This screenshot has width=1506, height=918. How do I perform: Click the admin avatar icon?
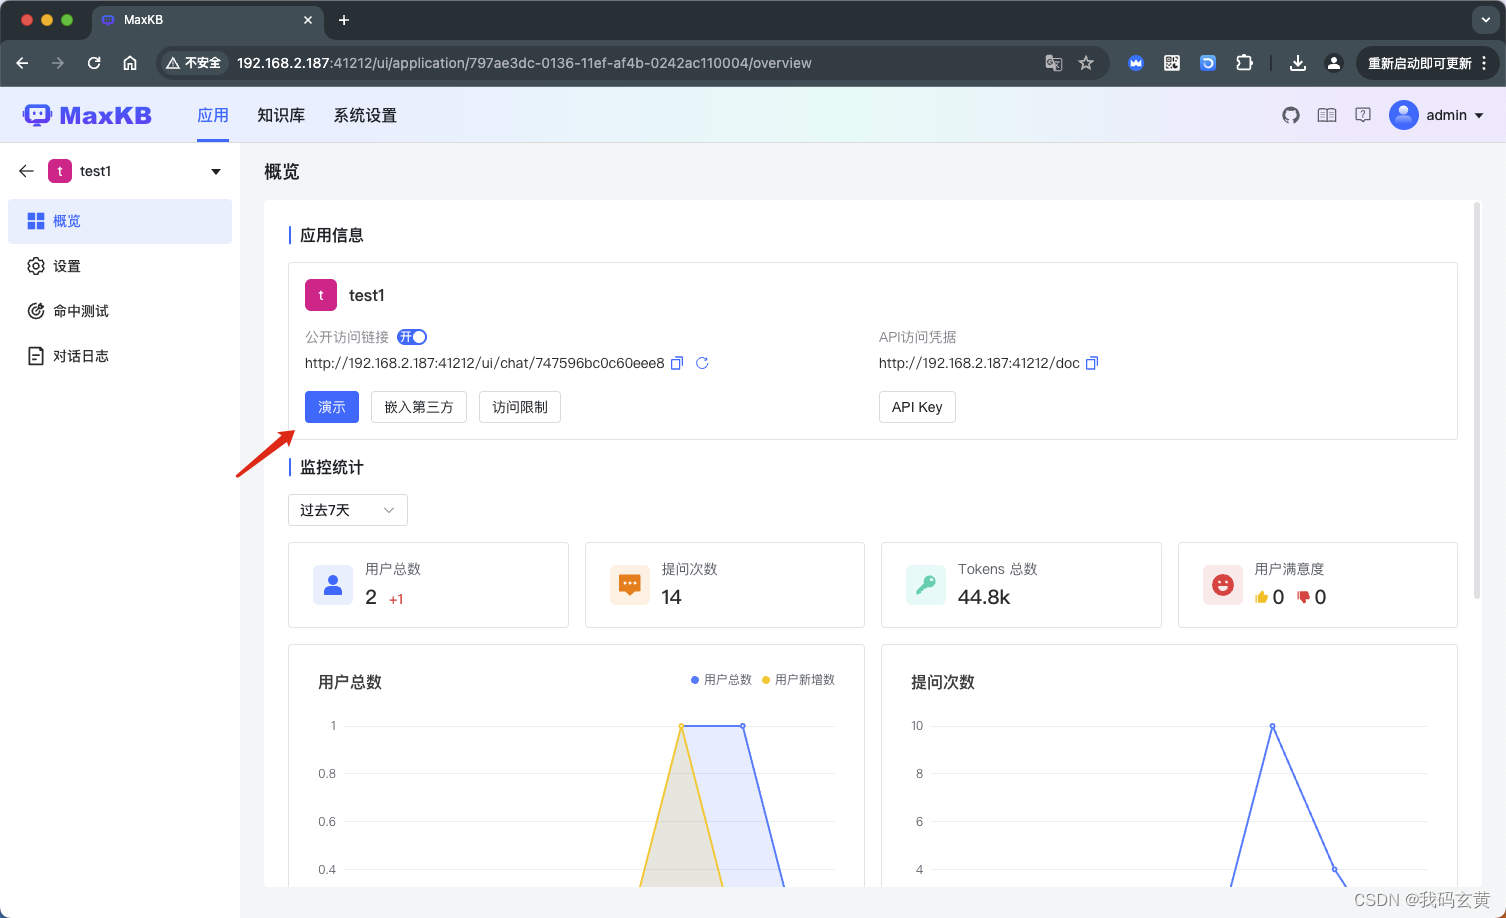pos(1404,115)
